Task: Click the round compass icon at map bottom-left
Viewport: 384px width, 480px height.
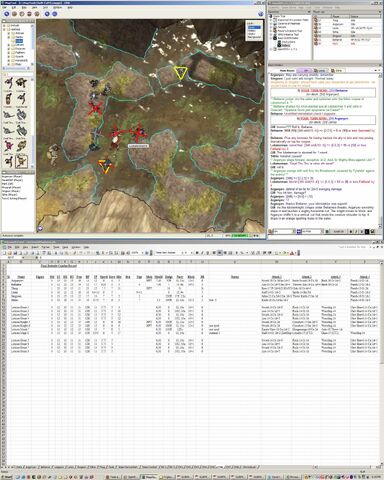Action: pyautogui.click(x=40, y=228)
